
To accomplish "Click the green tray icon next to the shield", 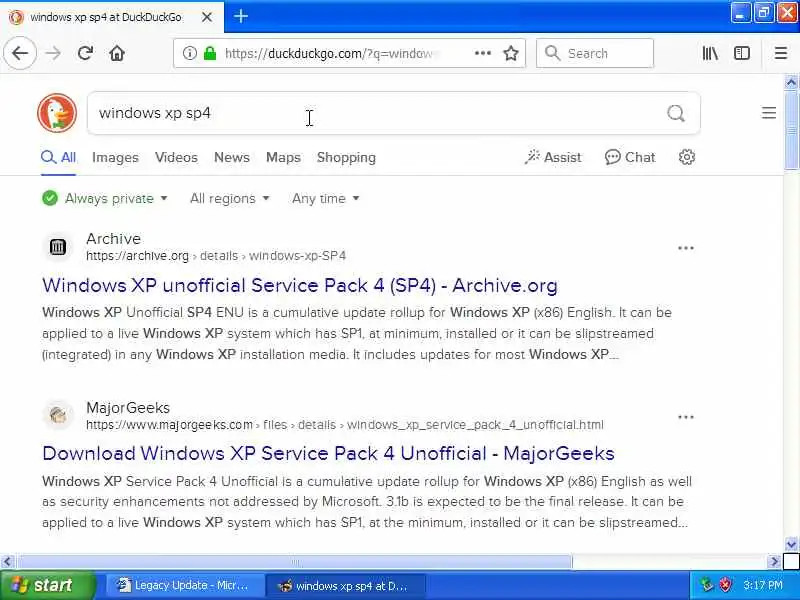I will coord(707,585).
